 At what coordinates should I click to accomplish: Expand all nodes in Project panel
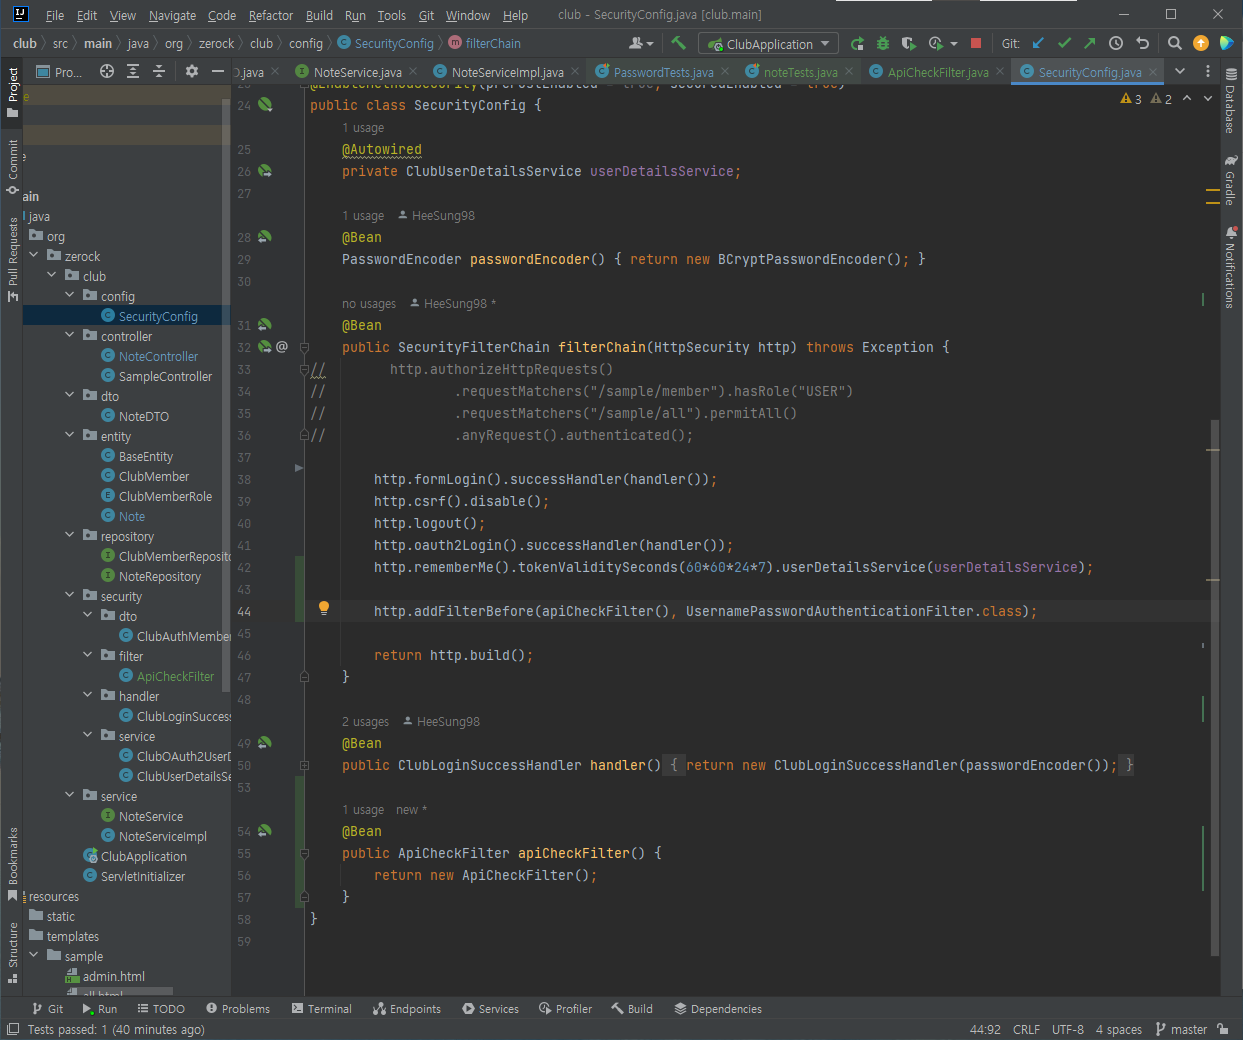tap(133, 71)
